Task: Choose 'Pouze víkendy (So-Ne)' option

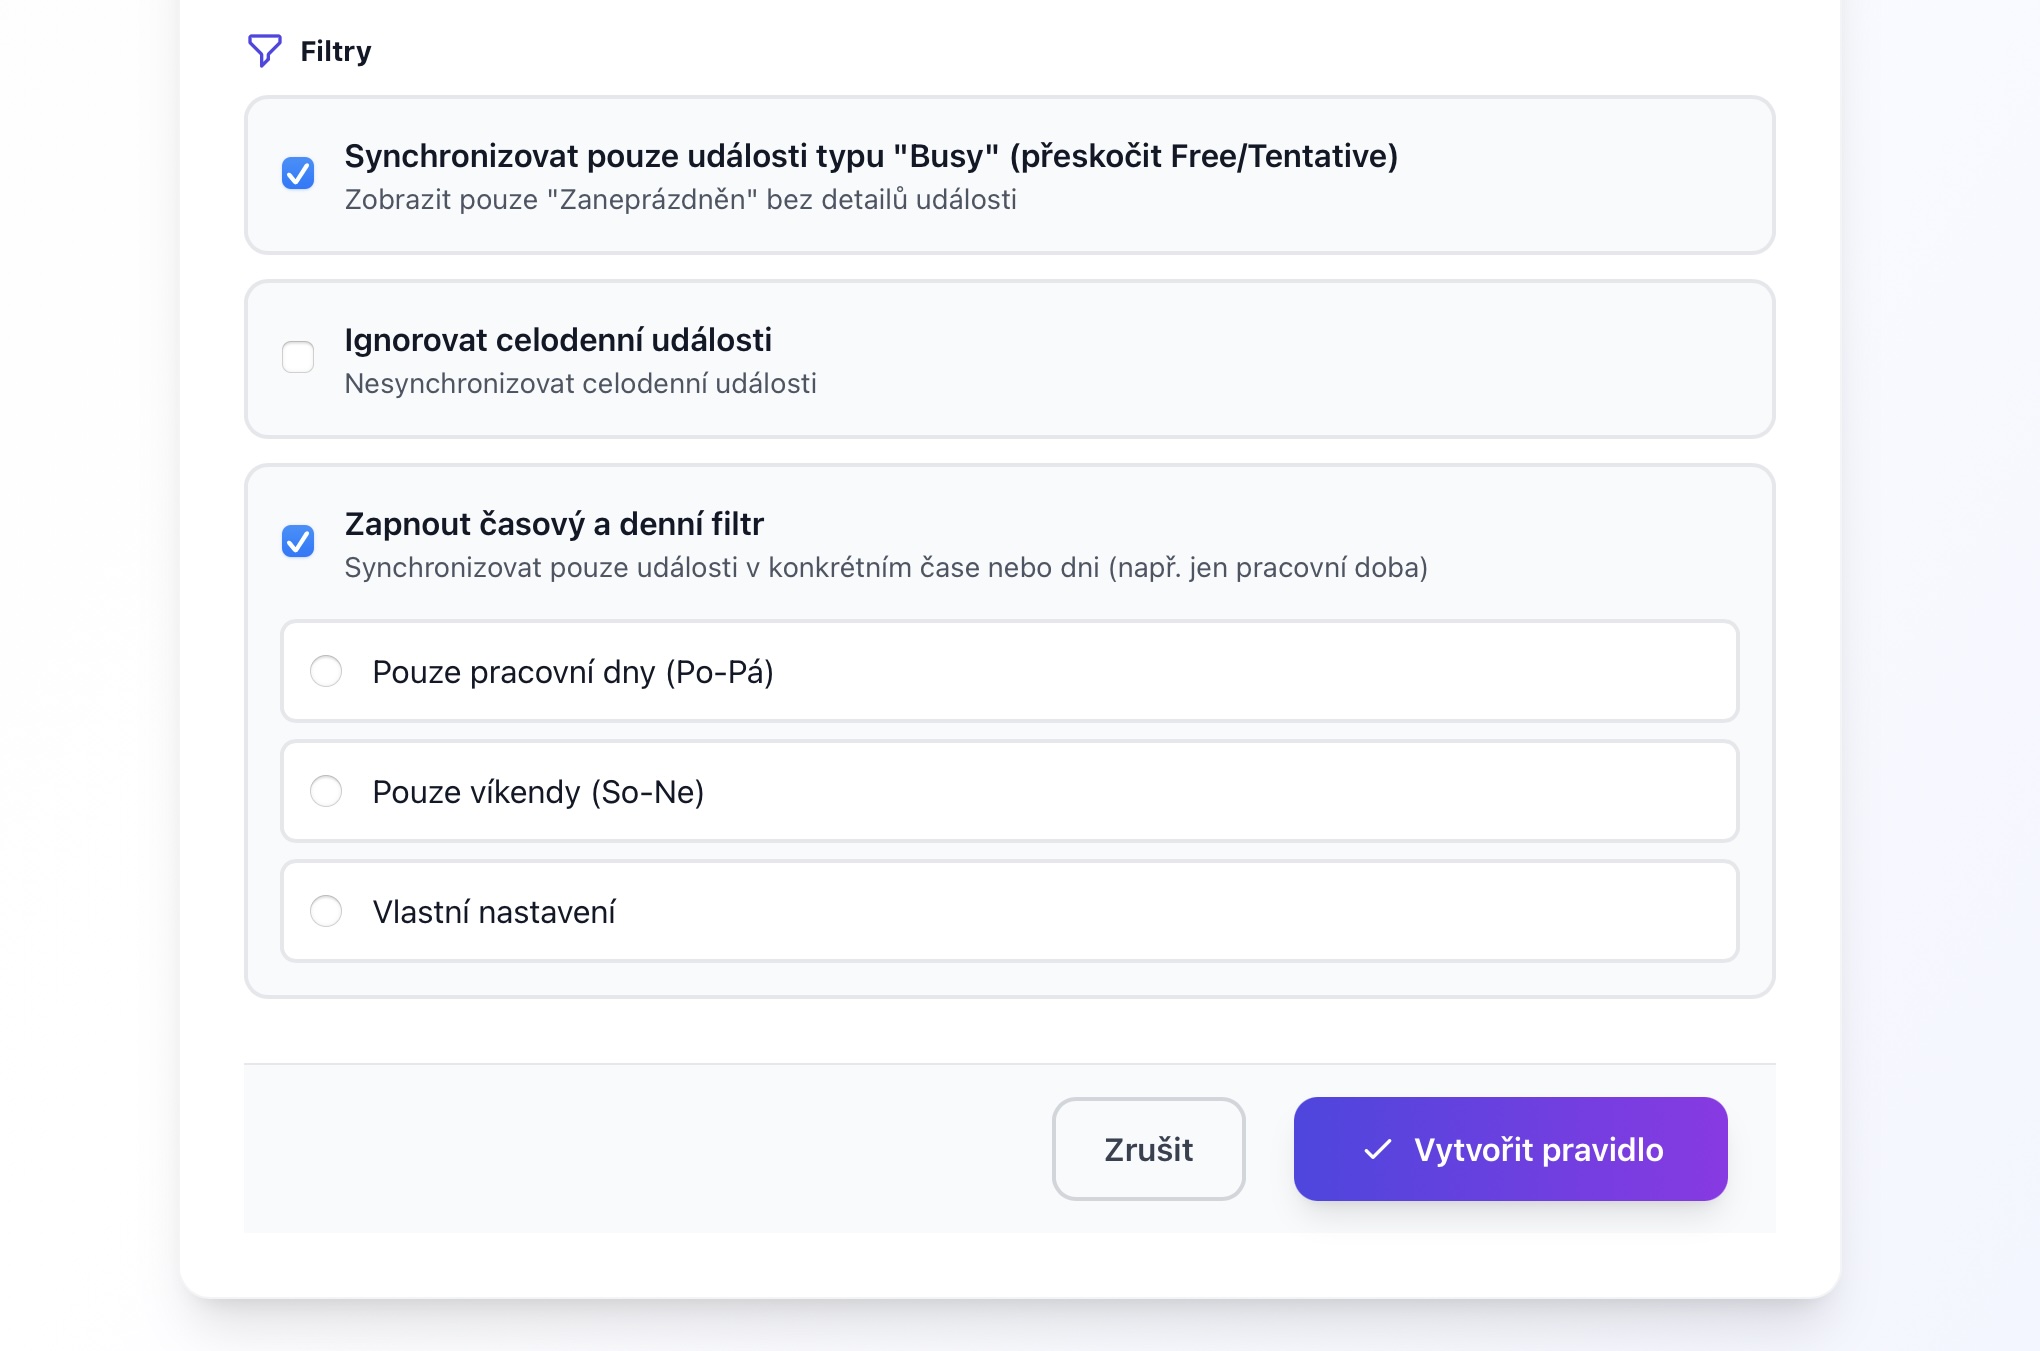Action: (x=325, y=791)
